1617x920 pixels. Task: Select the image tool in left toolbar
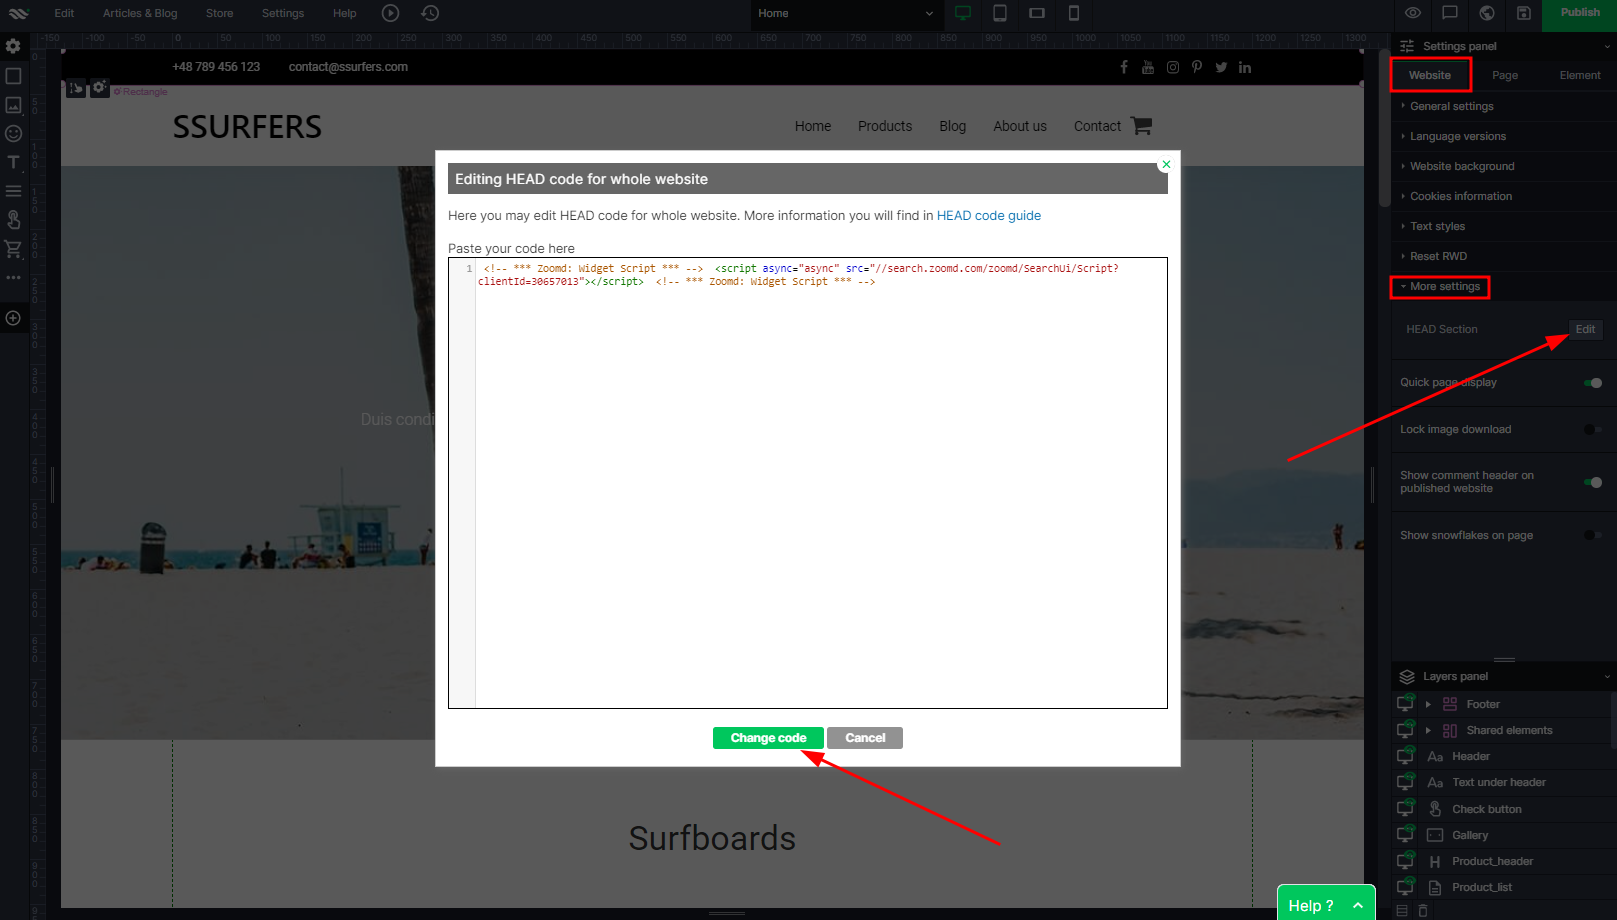13,105
